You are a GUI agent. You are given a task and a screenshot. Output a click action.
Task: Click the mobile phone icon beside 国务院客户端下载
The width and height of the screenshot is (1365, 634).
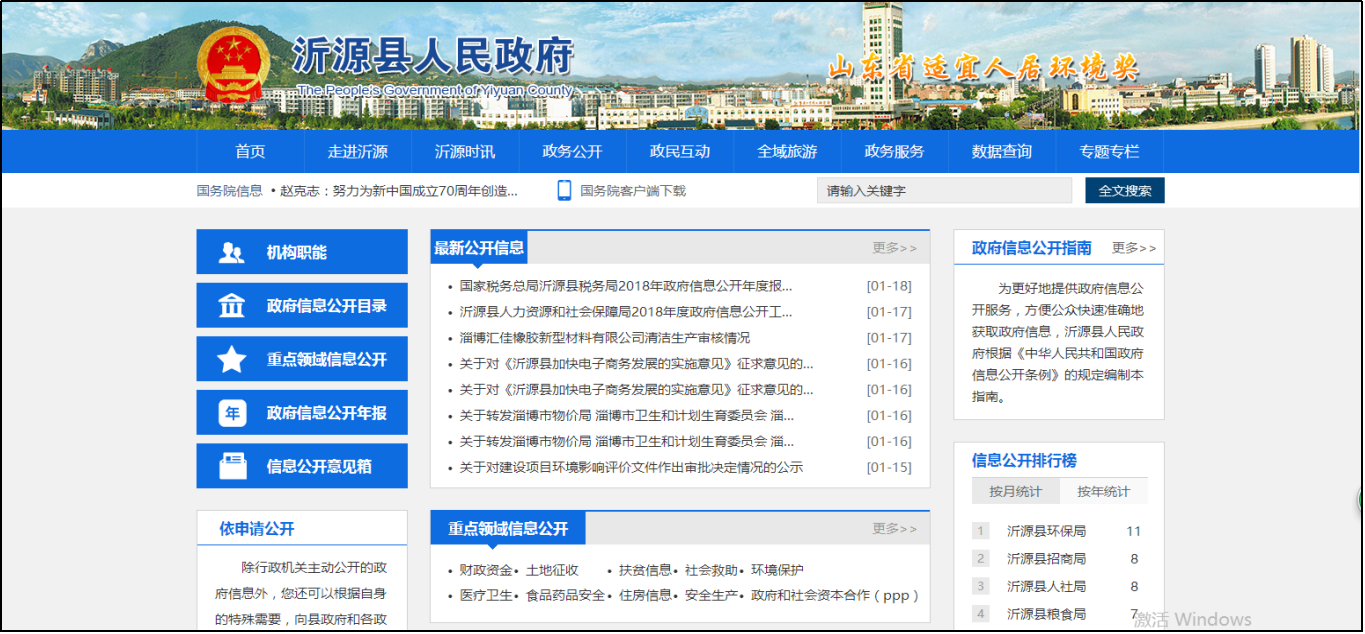coord(564,191)
